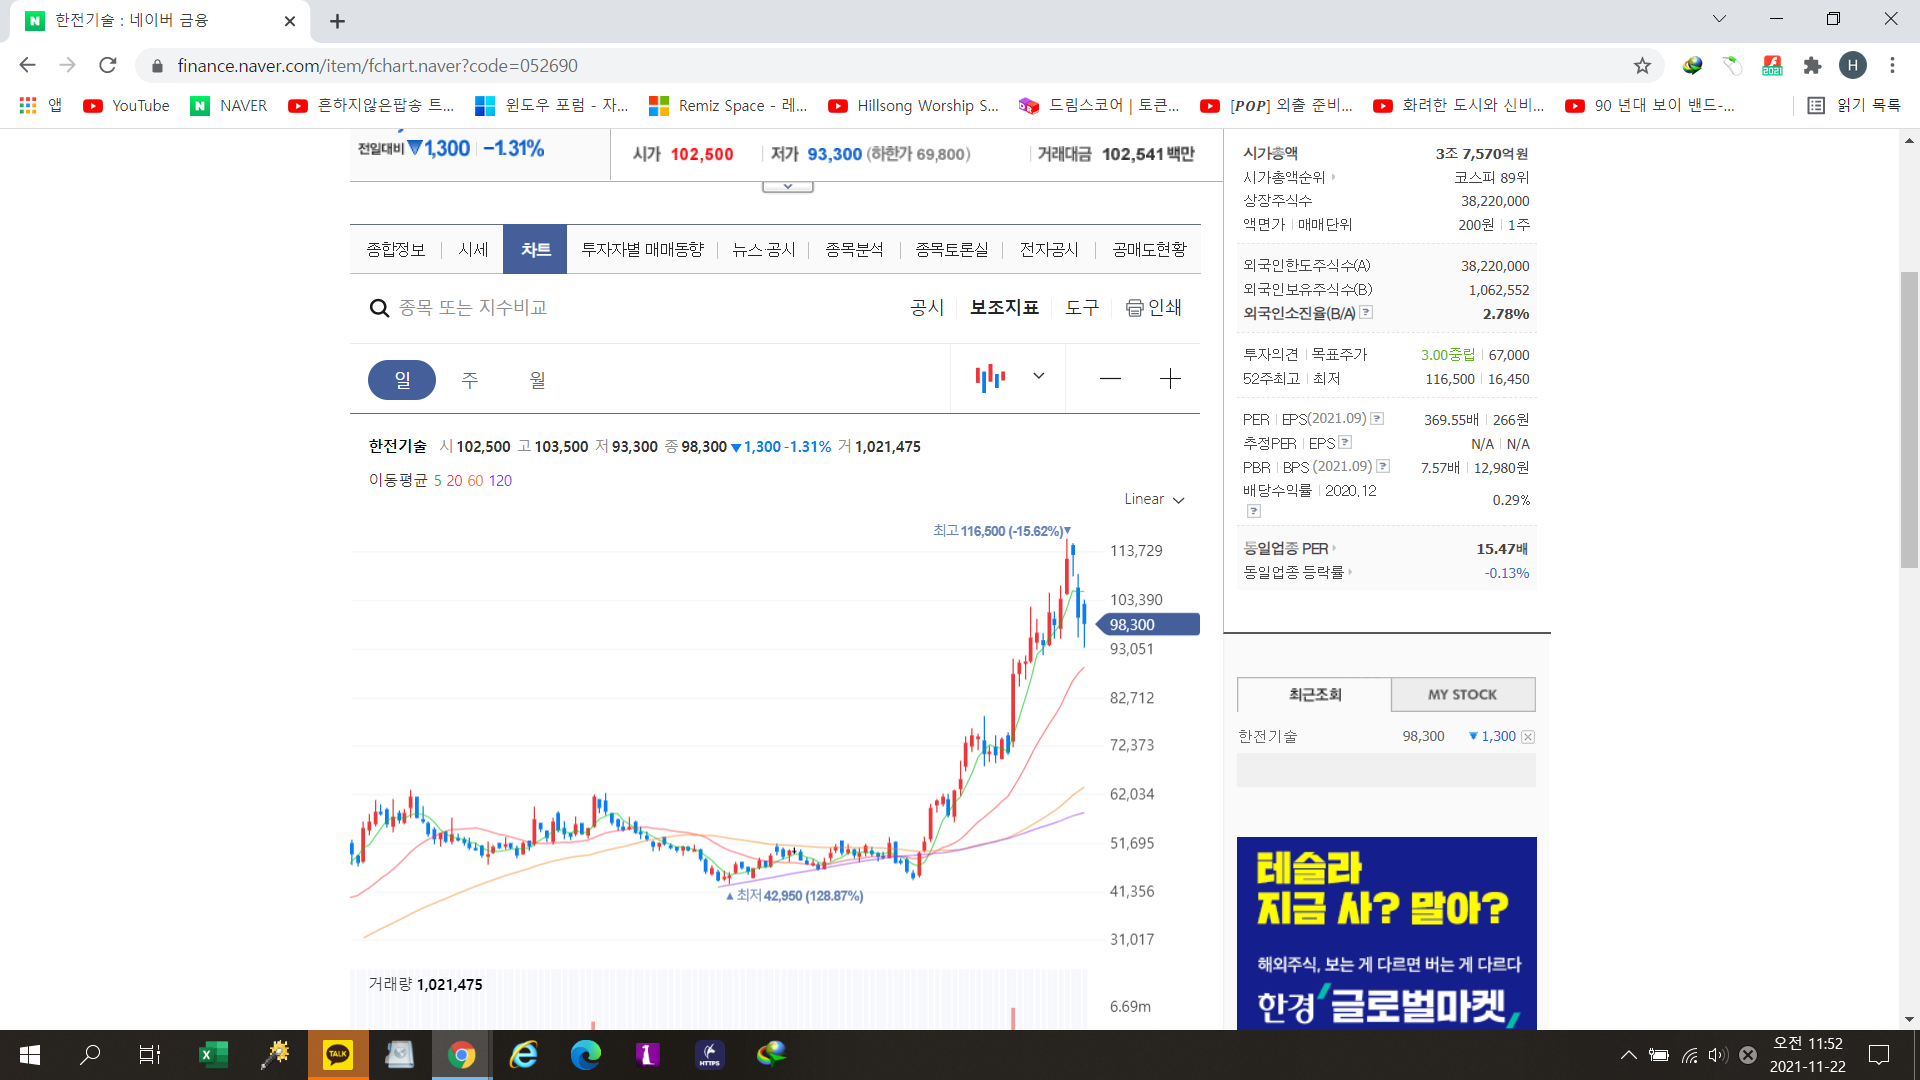Switch to the 종목토론실 tab
The width and height of the screenshot is (1920, 1080).
(951, 249)
